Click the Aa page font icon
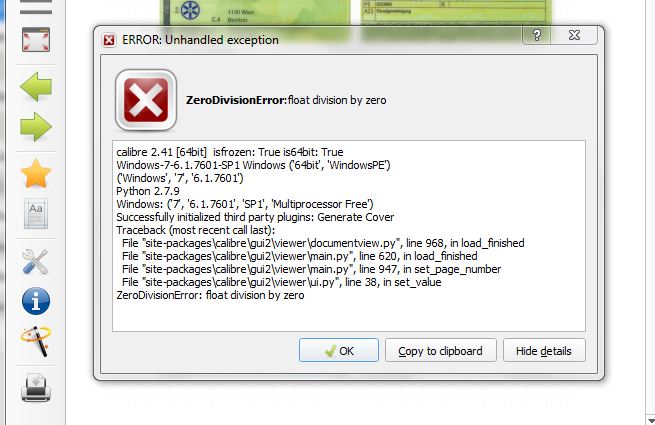655x425 pixels. pos(36,214)
